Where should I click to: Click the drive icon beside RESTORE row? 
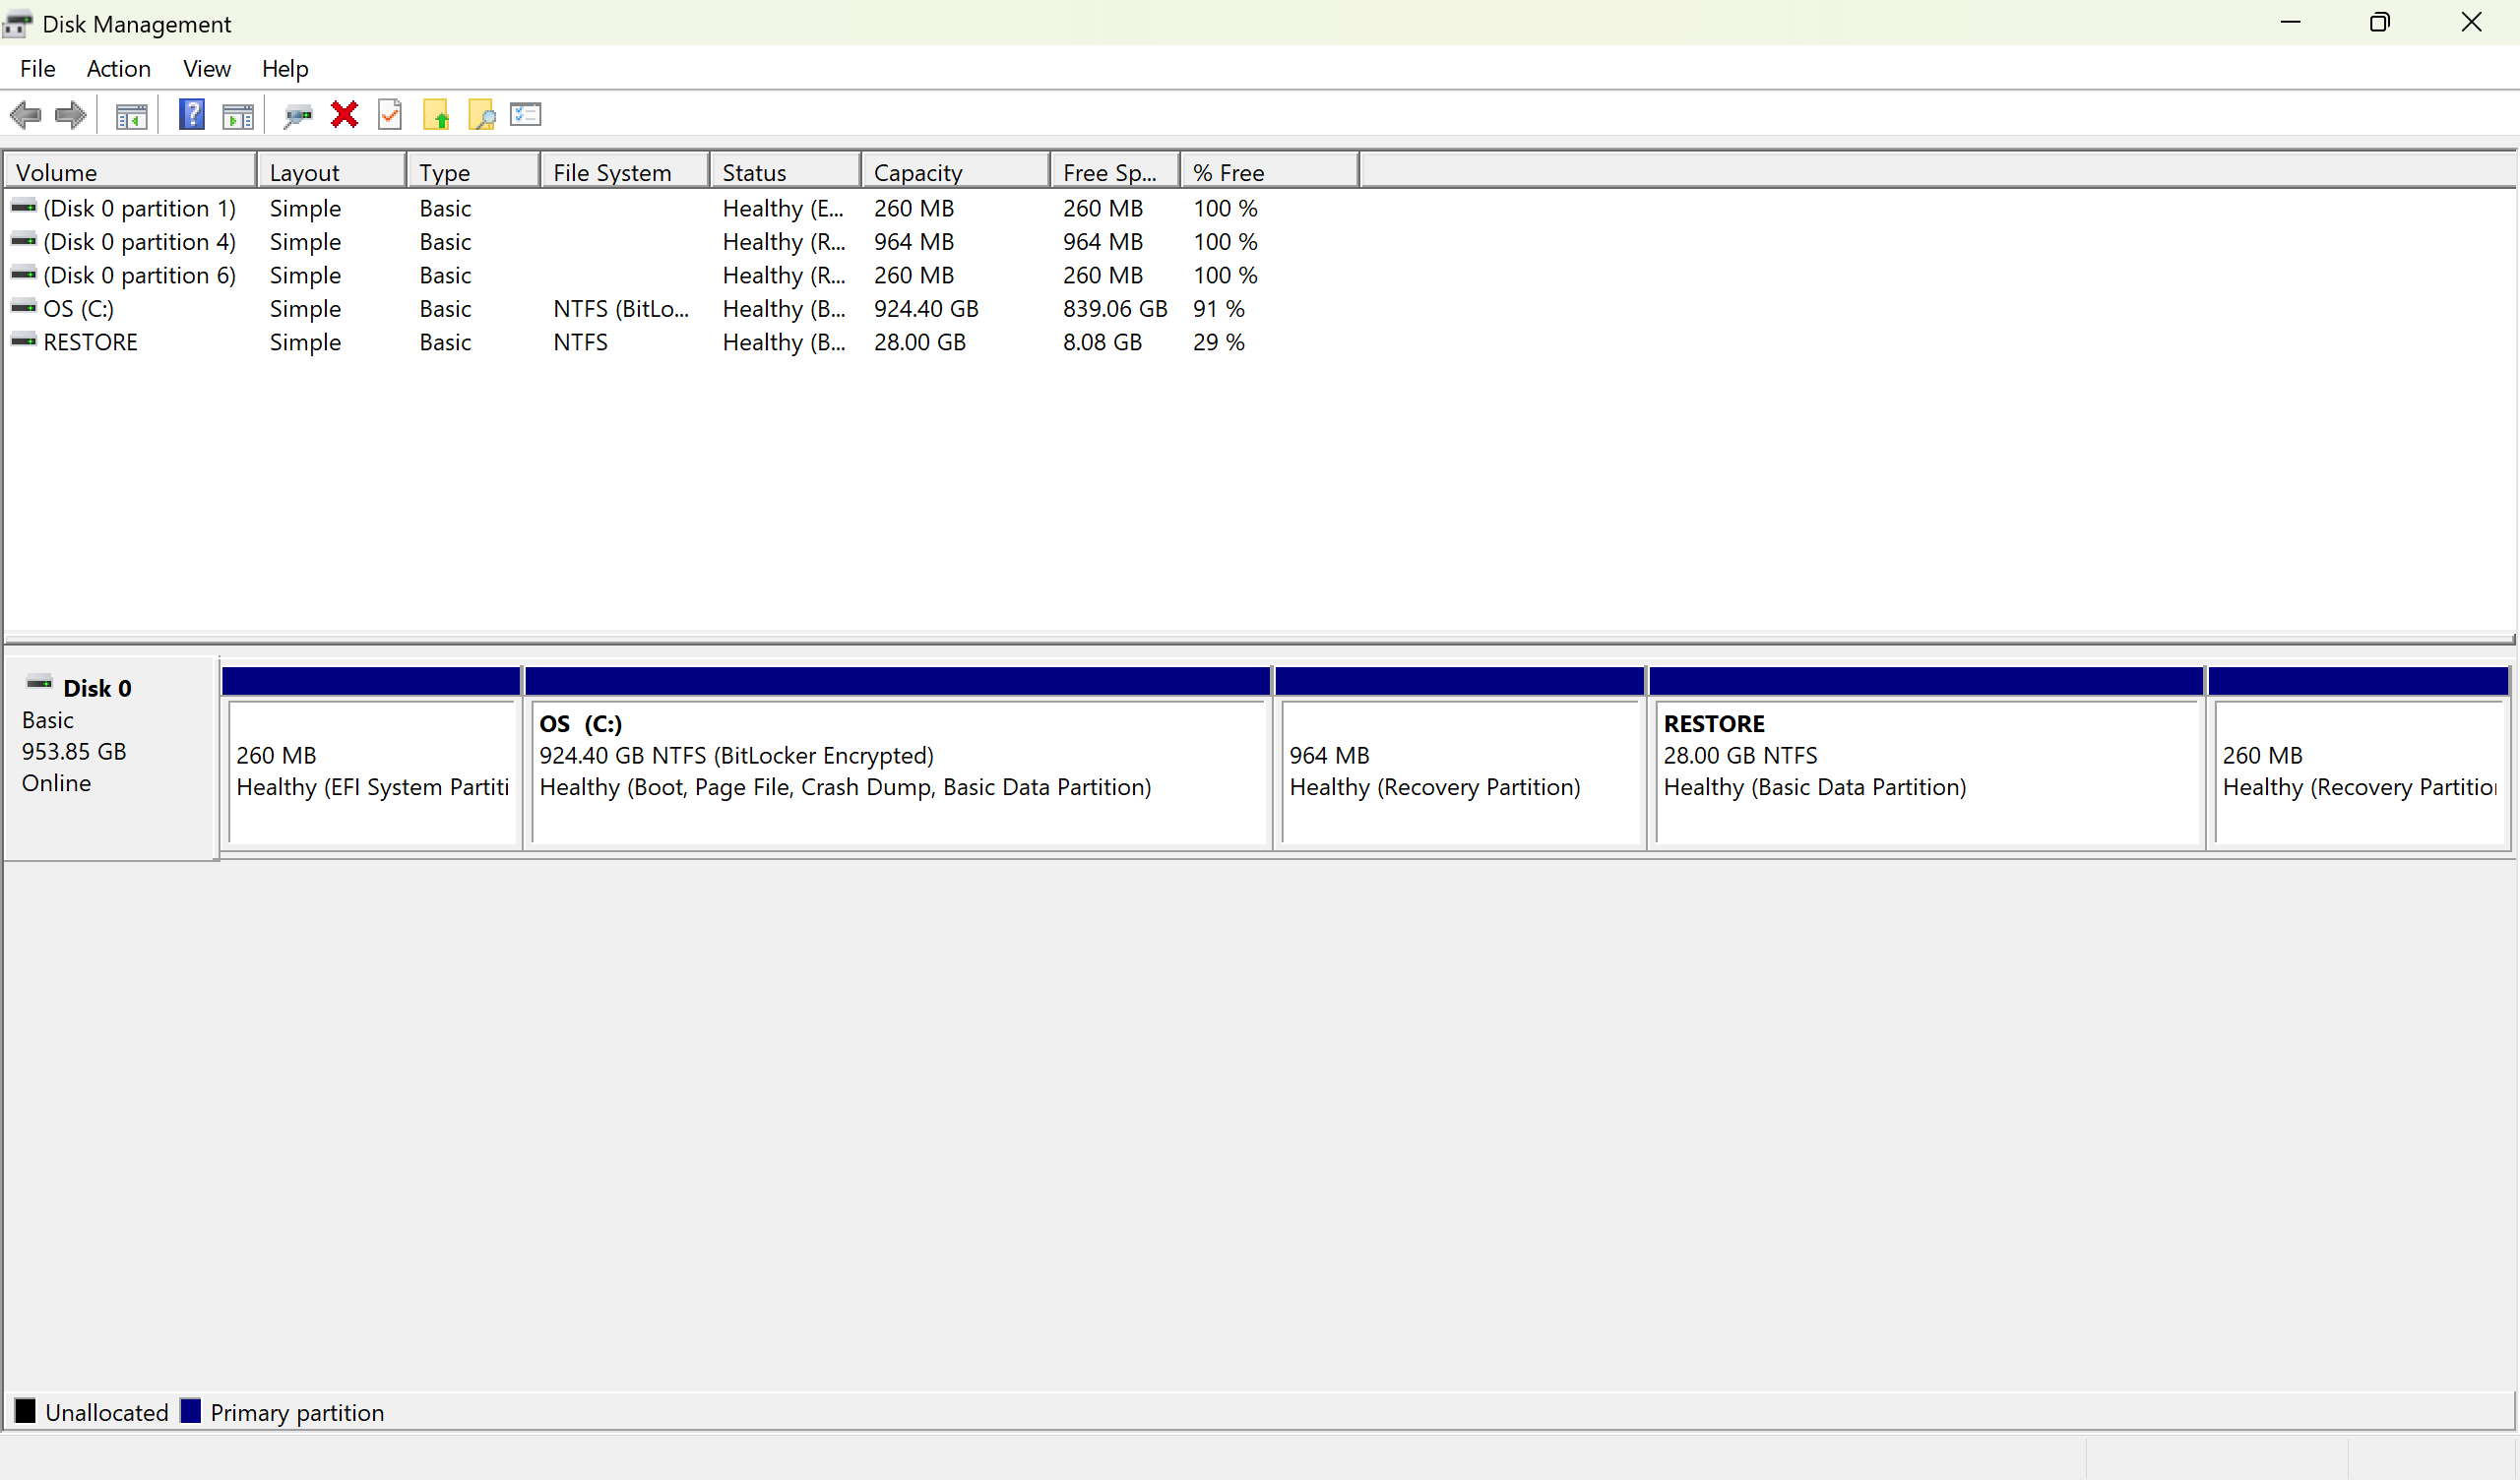(x=23, y=340)
